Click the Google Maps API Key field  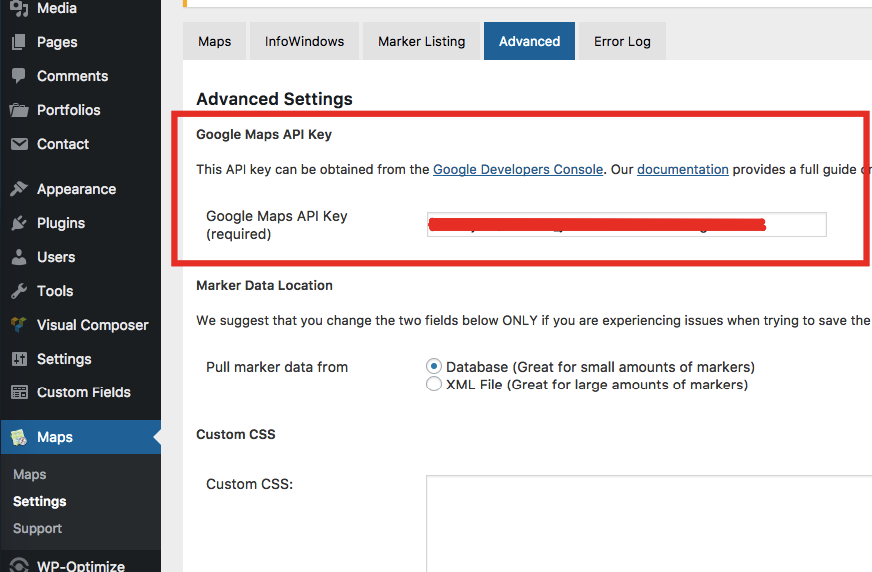pos(626,224)
